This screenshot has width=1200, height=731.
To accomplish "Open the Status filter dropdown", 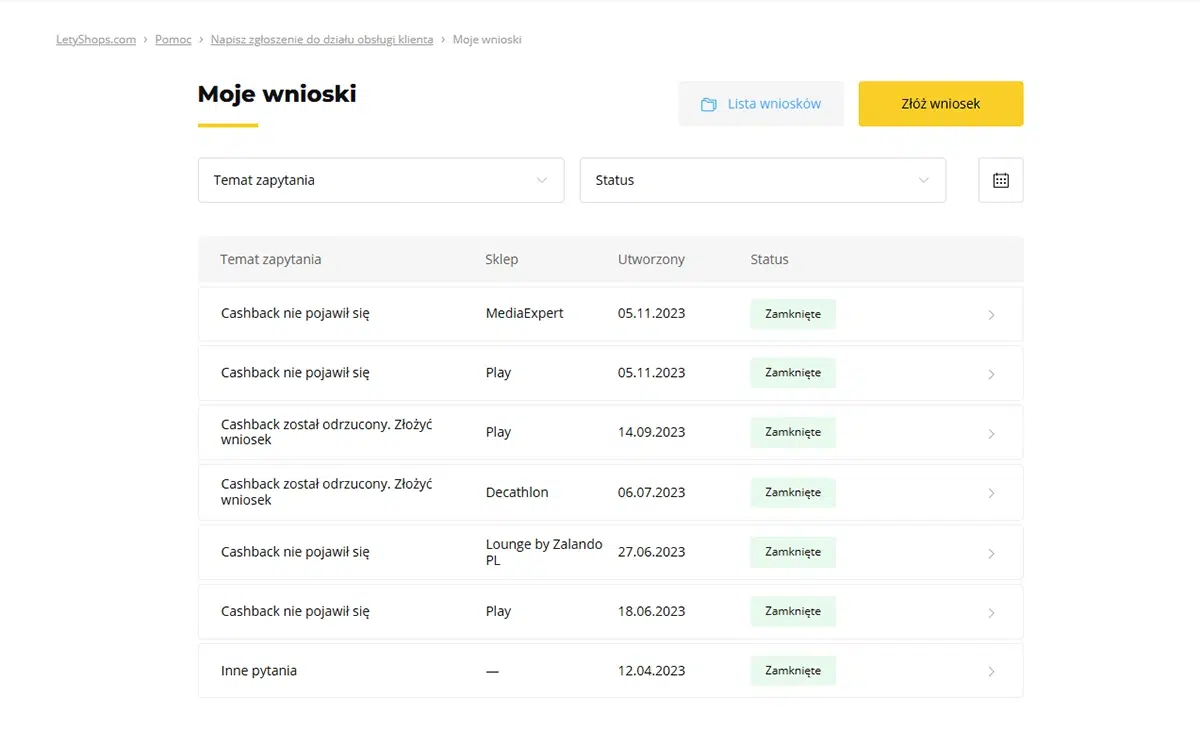I will (762, 180).
